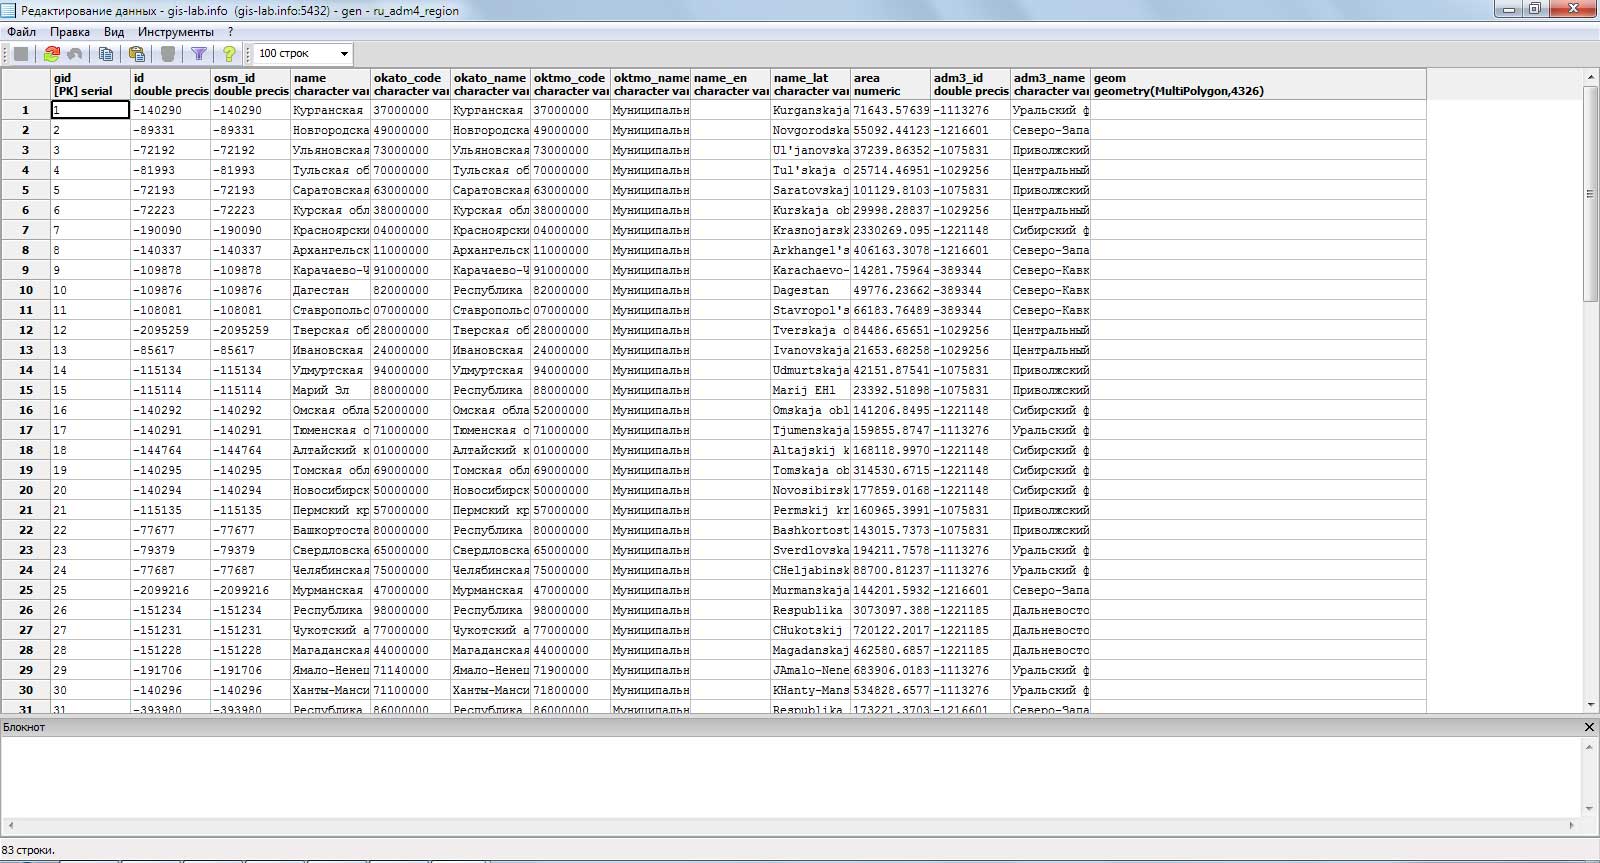Click the table vertical scrollbar down arrow
The height and width of the screenshot is (863, 1600).
pyautogui.click(x=1591, y=704)
